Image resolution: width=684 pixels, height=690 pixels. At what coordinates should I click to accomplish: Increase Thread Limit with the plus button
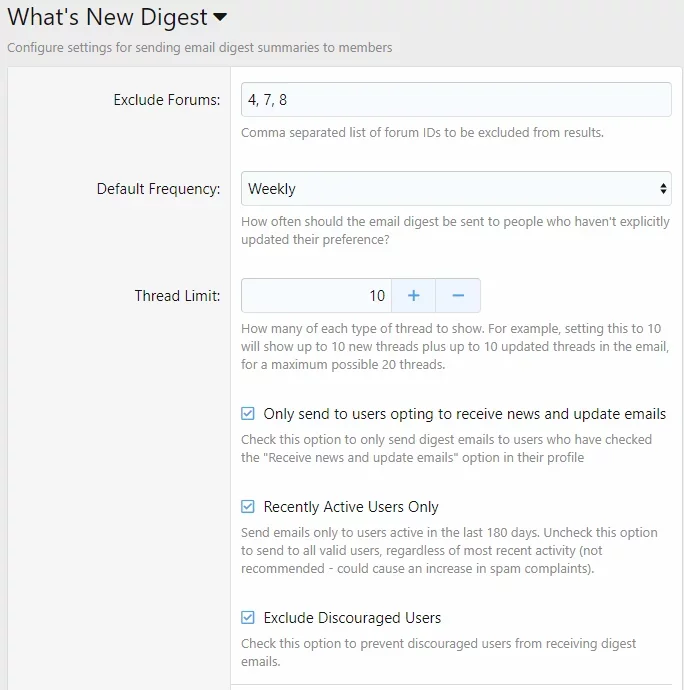pos(413,296)
